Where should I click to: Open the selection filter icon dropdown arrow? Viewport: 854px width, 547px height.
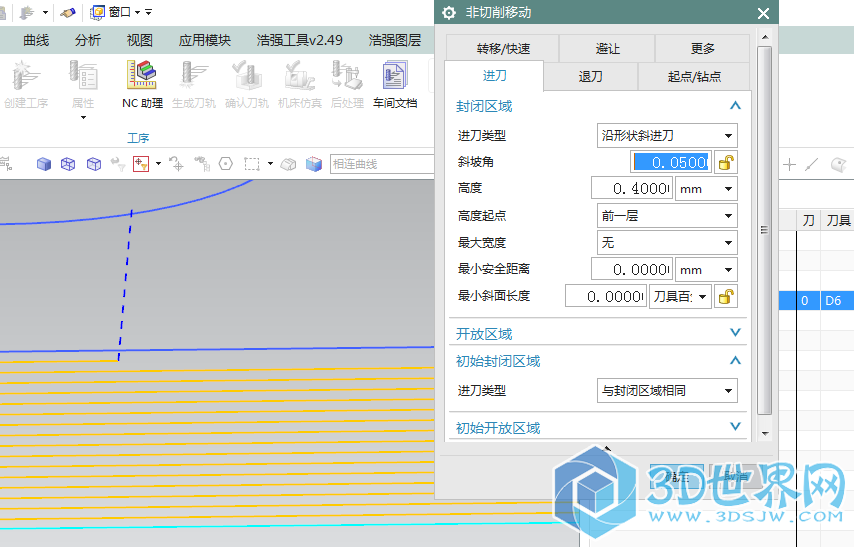[158, 163]
